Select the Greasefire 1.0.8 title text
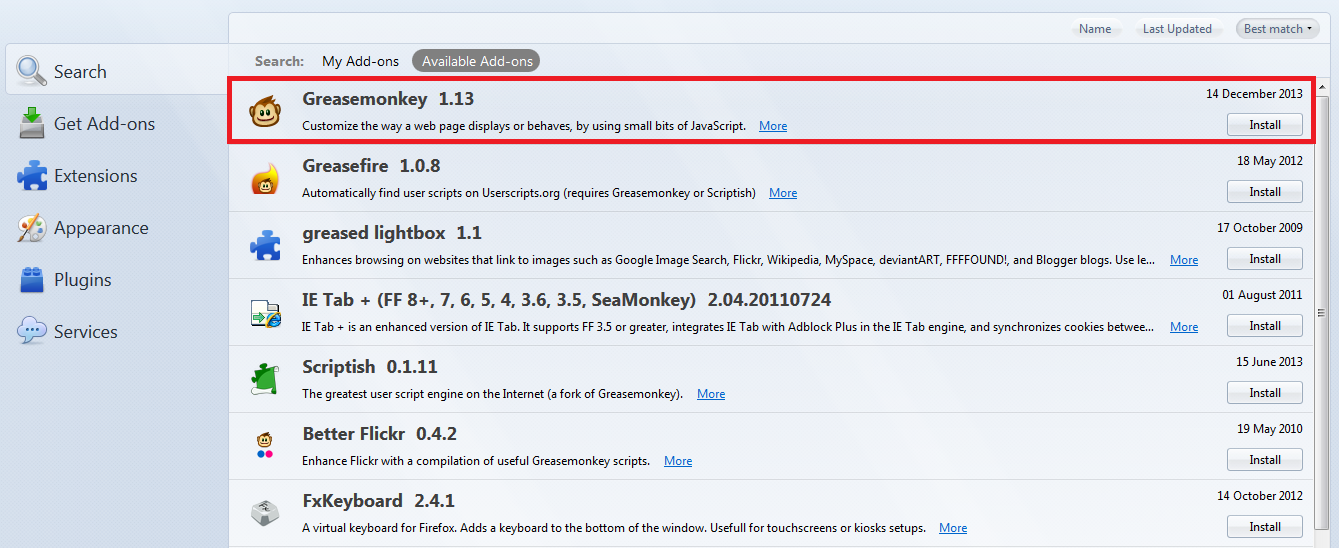The image size is (1339, 548). click(x=371, y=166)
